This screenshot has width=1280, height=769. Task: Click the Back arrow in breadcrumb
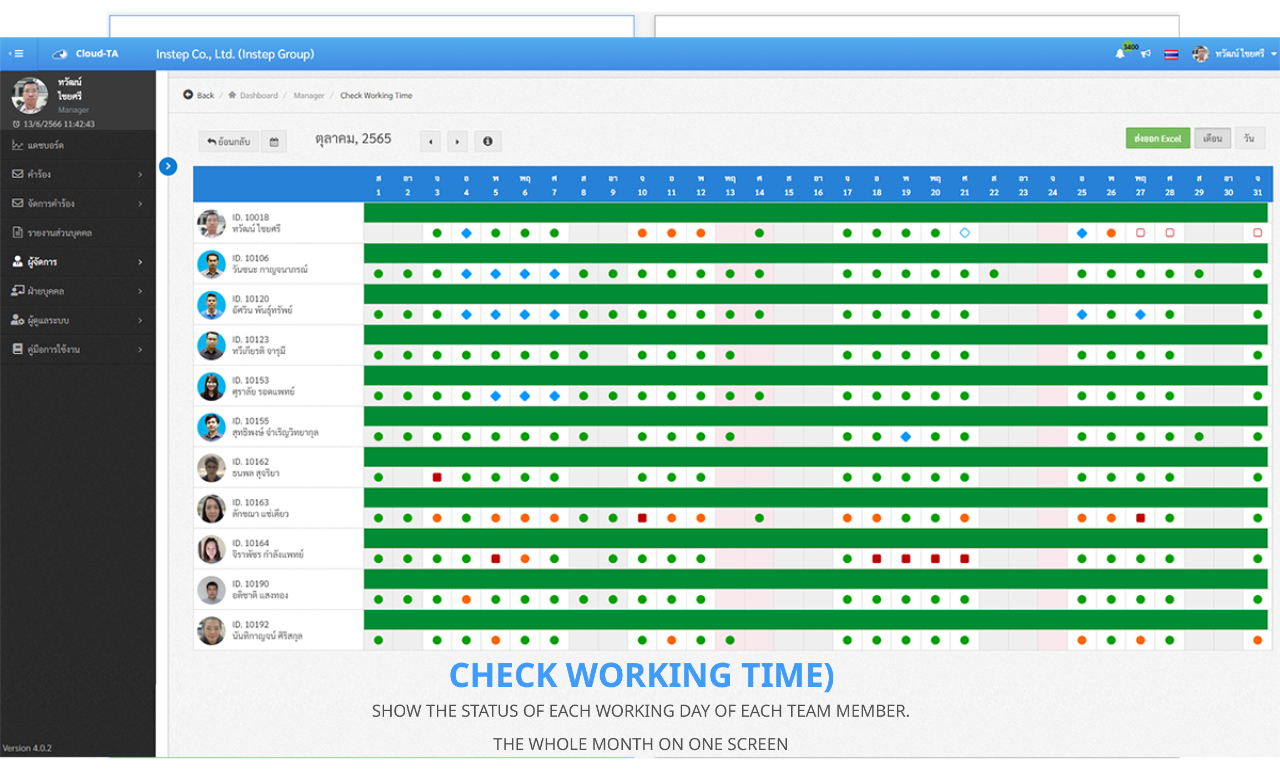[199, 96]
